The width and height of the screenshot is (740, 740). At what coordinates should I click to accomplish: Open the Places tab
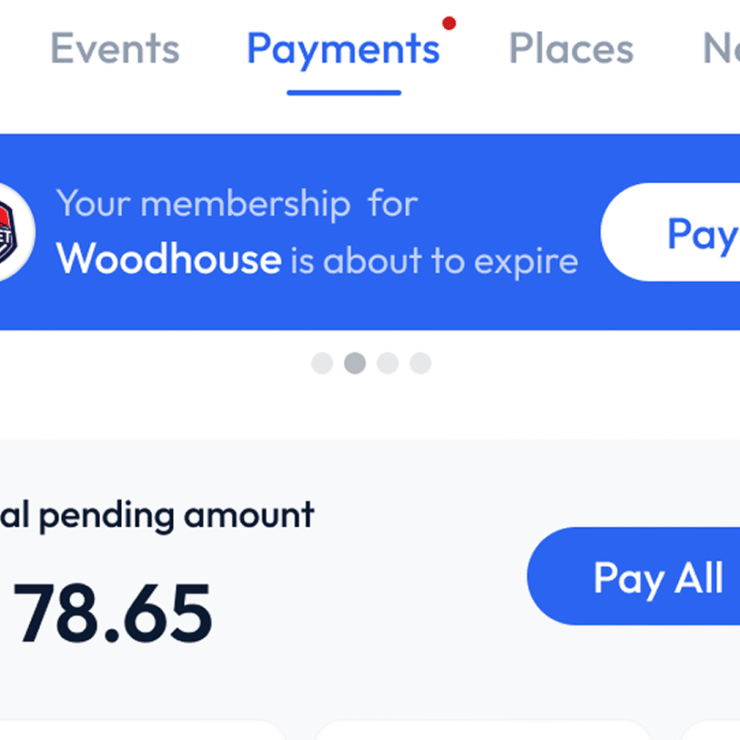[x=571, y=48]
